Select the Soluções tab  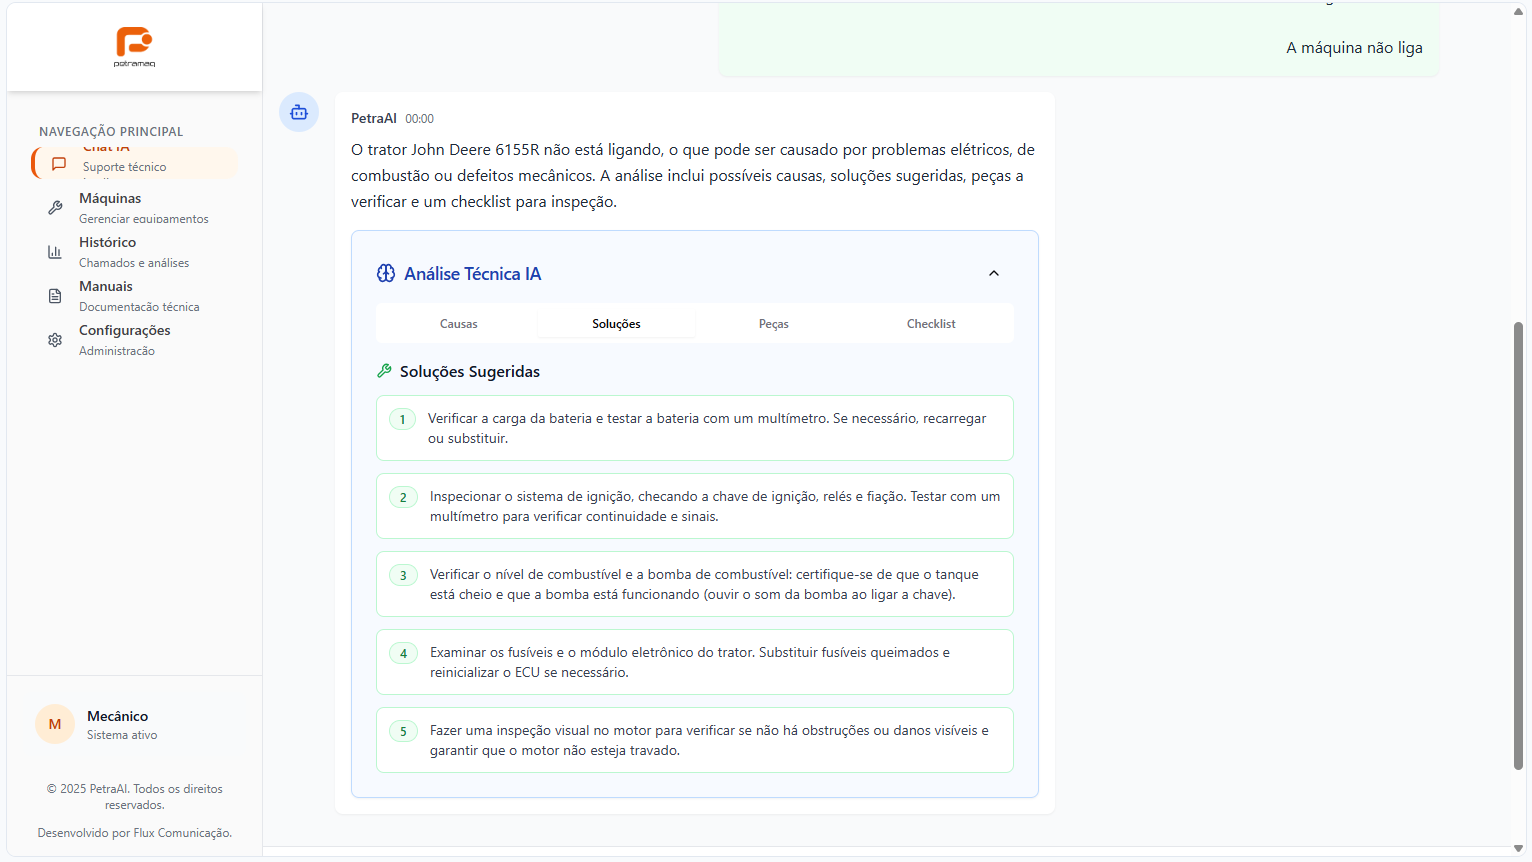616,324
